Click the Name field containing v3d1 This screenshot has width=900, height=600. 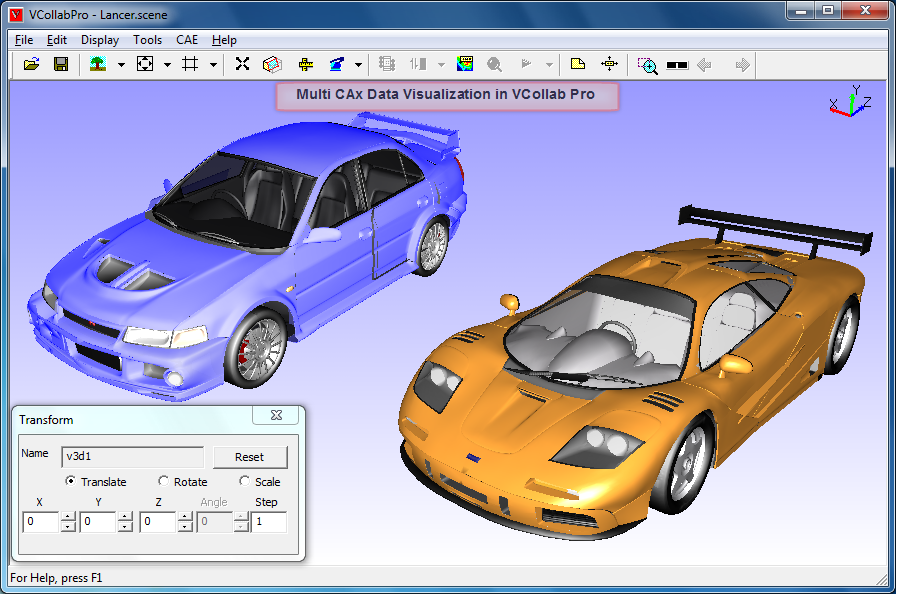point(133,457)
